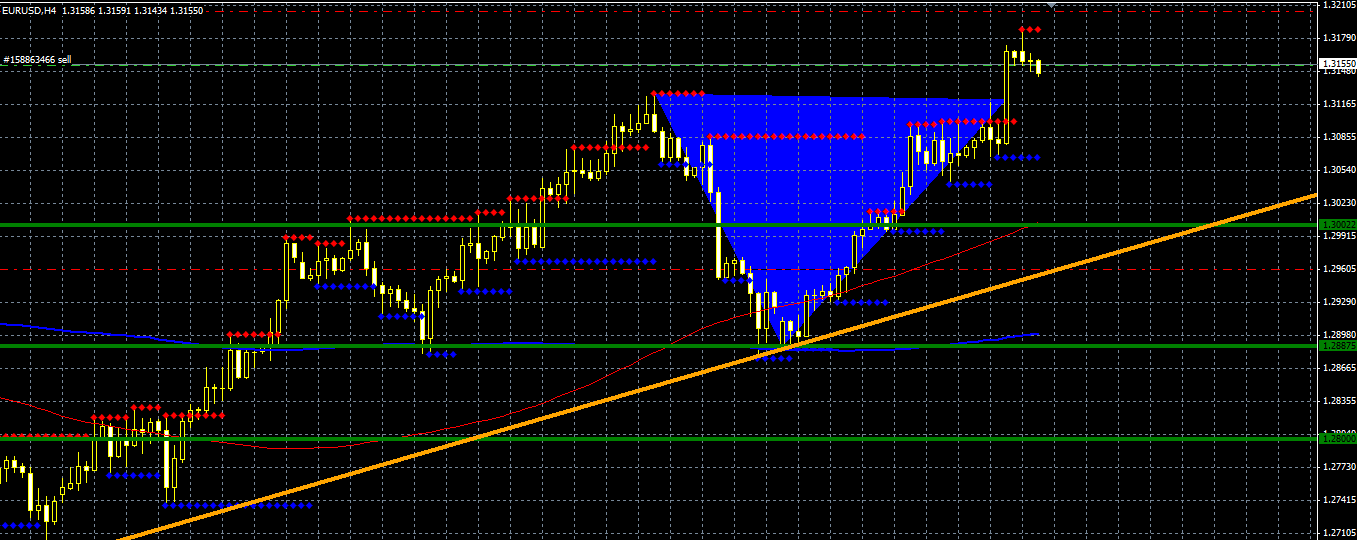Click the green price label 1.28875

(x=1338, y=346)
